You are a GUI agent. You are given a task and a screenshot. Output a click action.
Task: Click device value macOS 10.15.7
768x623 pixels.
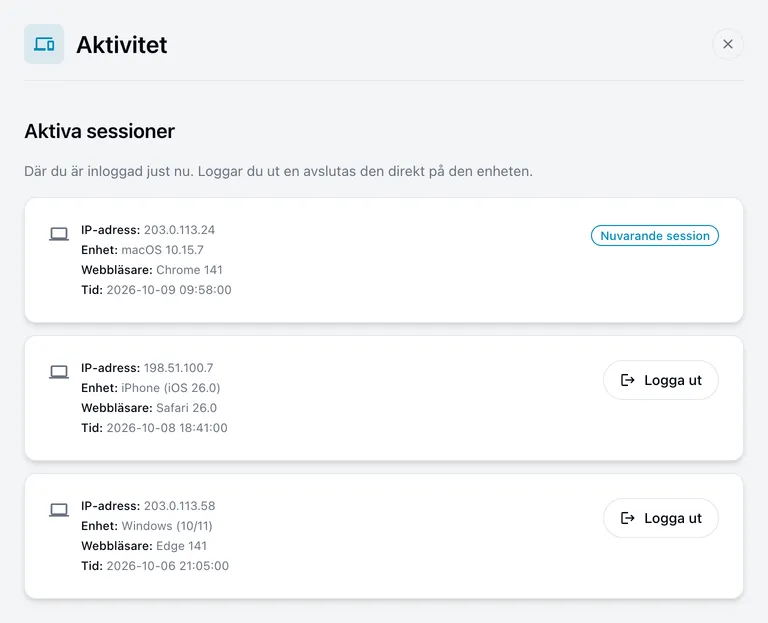click(x=162, y=250)
